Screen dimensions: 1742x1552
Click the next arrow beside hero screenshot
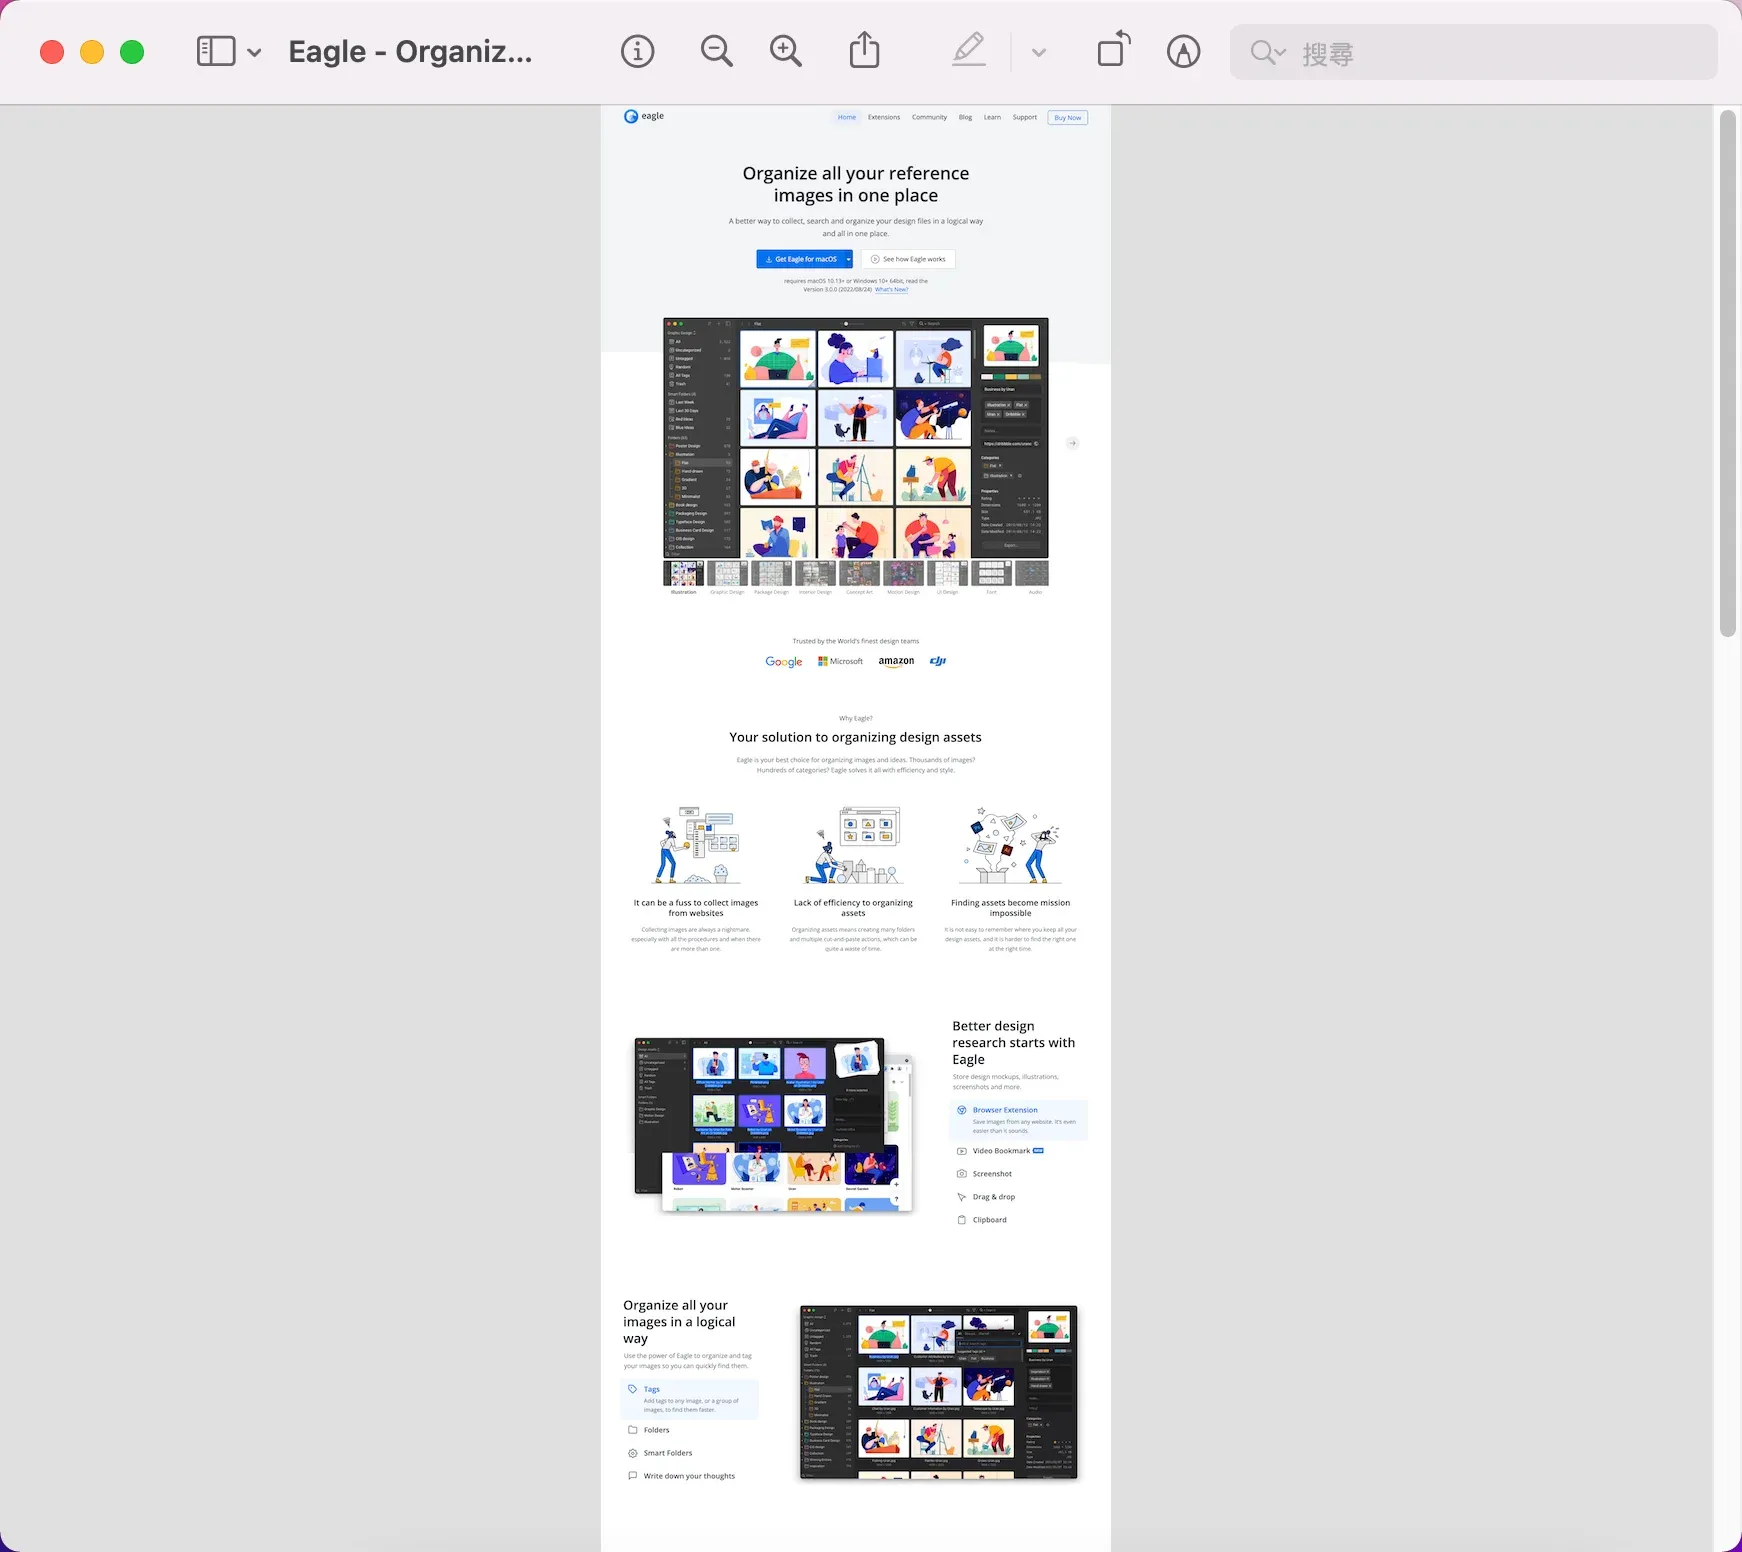pyautogui.click(x=1072, y=443)
